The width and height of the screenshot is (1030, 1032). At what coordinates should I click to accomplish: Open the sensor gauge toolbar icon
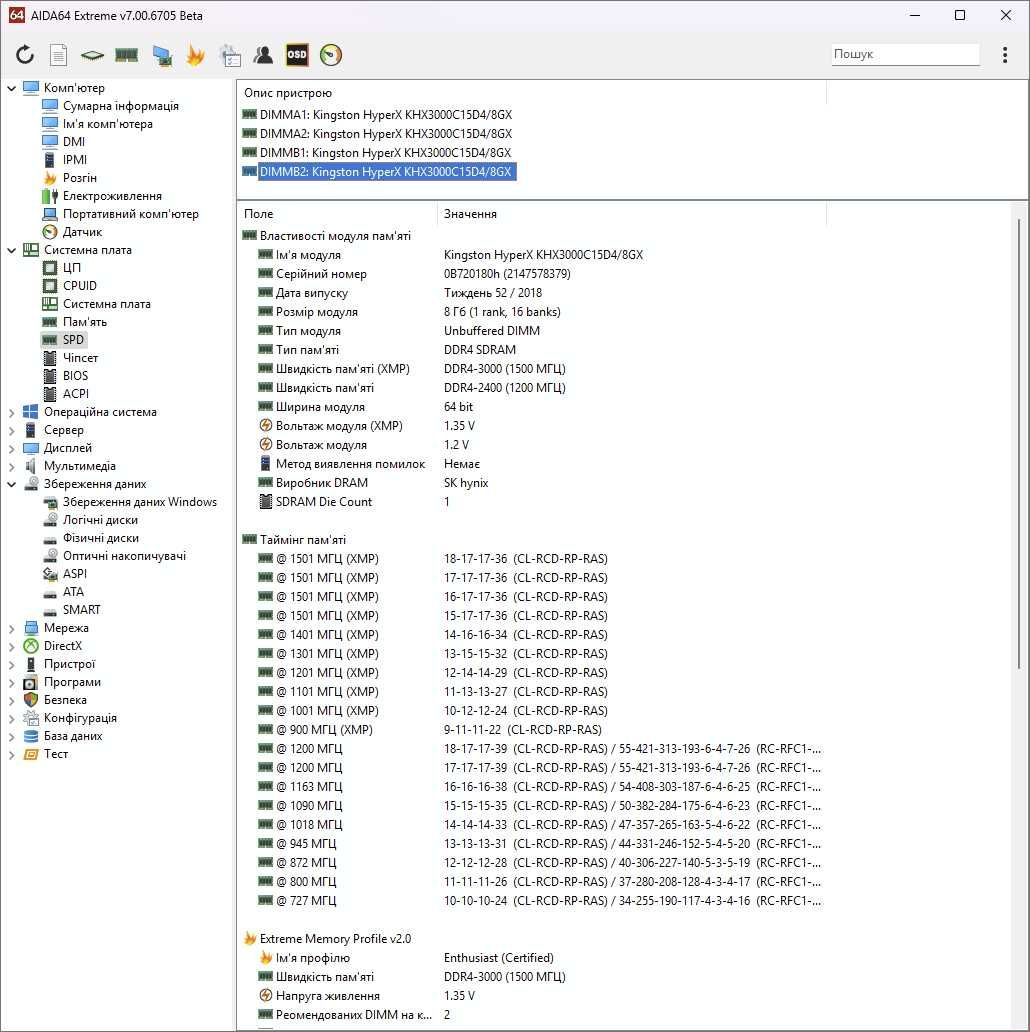click(x=331, y=55)
